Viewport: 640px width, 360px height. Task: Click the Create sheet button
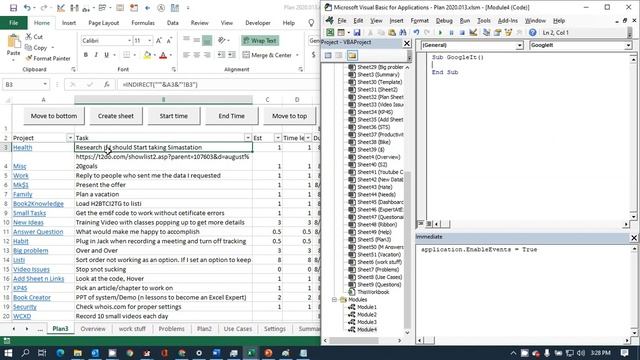click(116, 116)
